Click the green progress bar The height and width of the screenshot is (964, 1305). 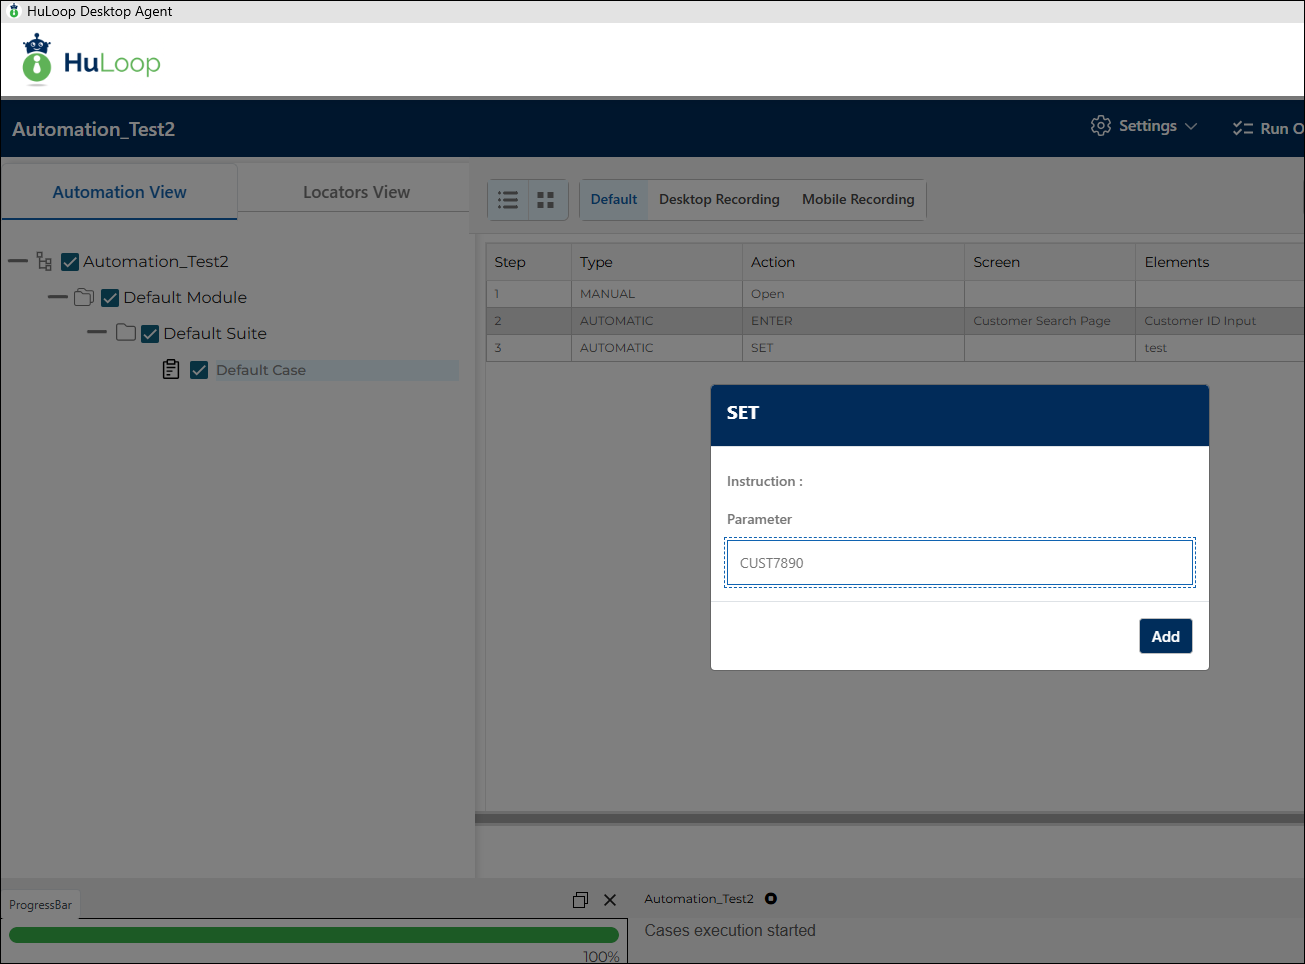(x=314, y=935)
